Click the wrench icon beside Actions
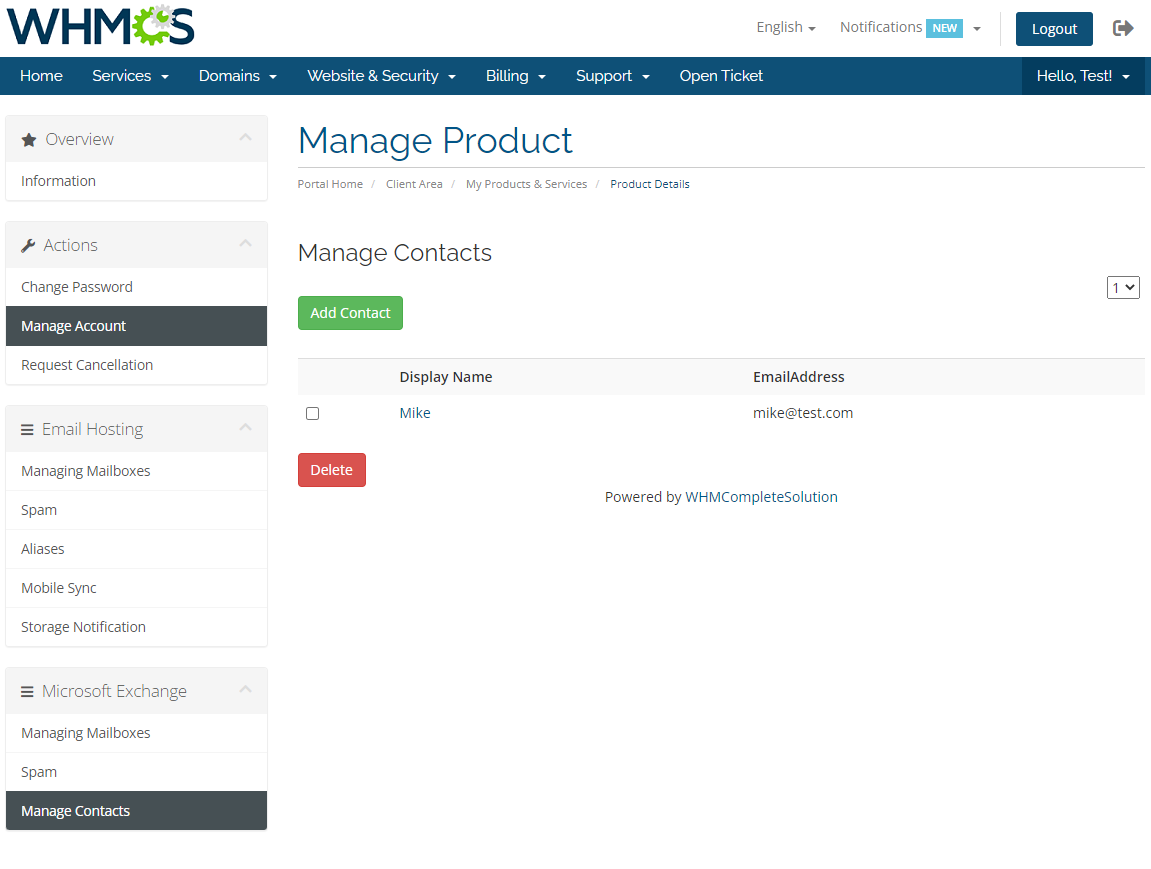This screenshot has height=869, width=1151. coord(28,245)
